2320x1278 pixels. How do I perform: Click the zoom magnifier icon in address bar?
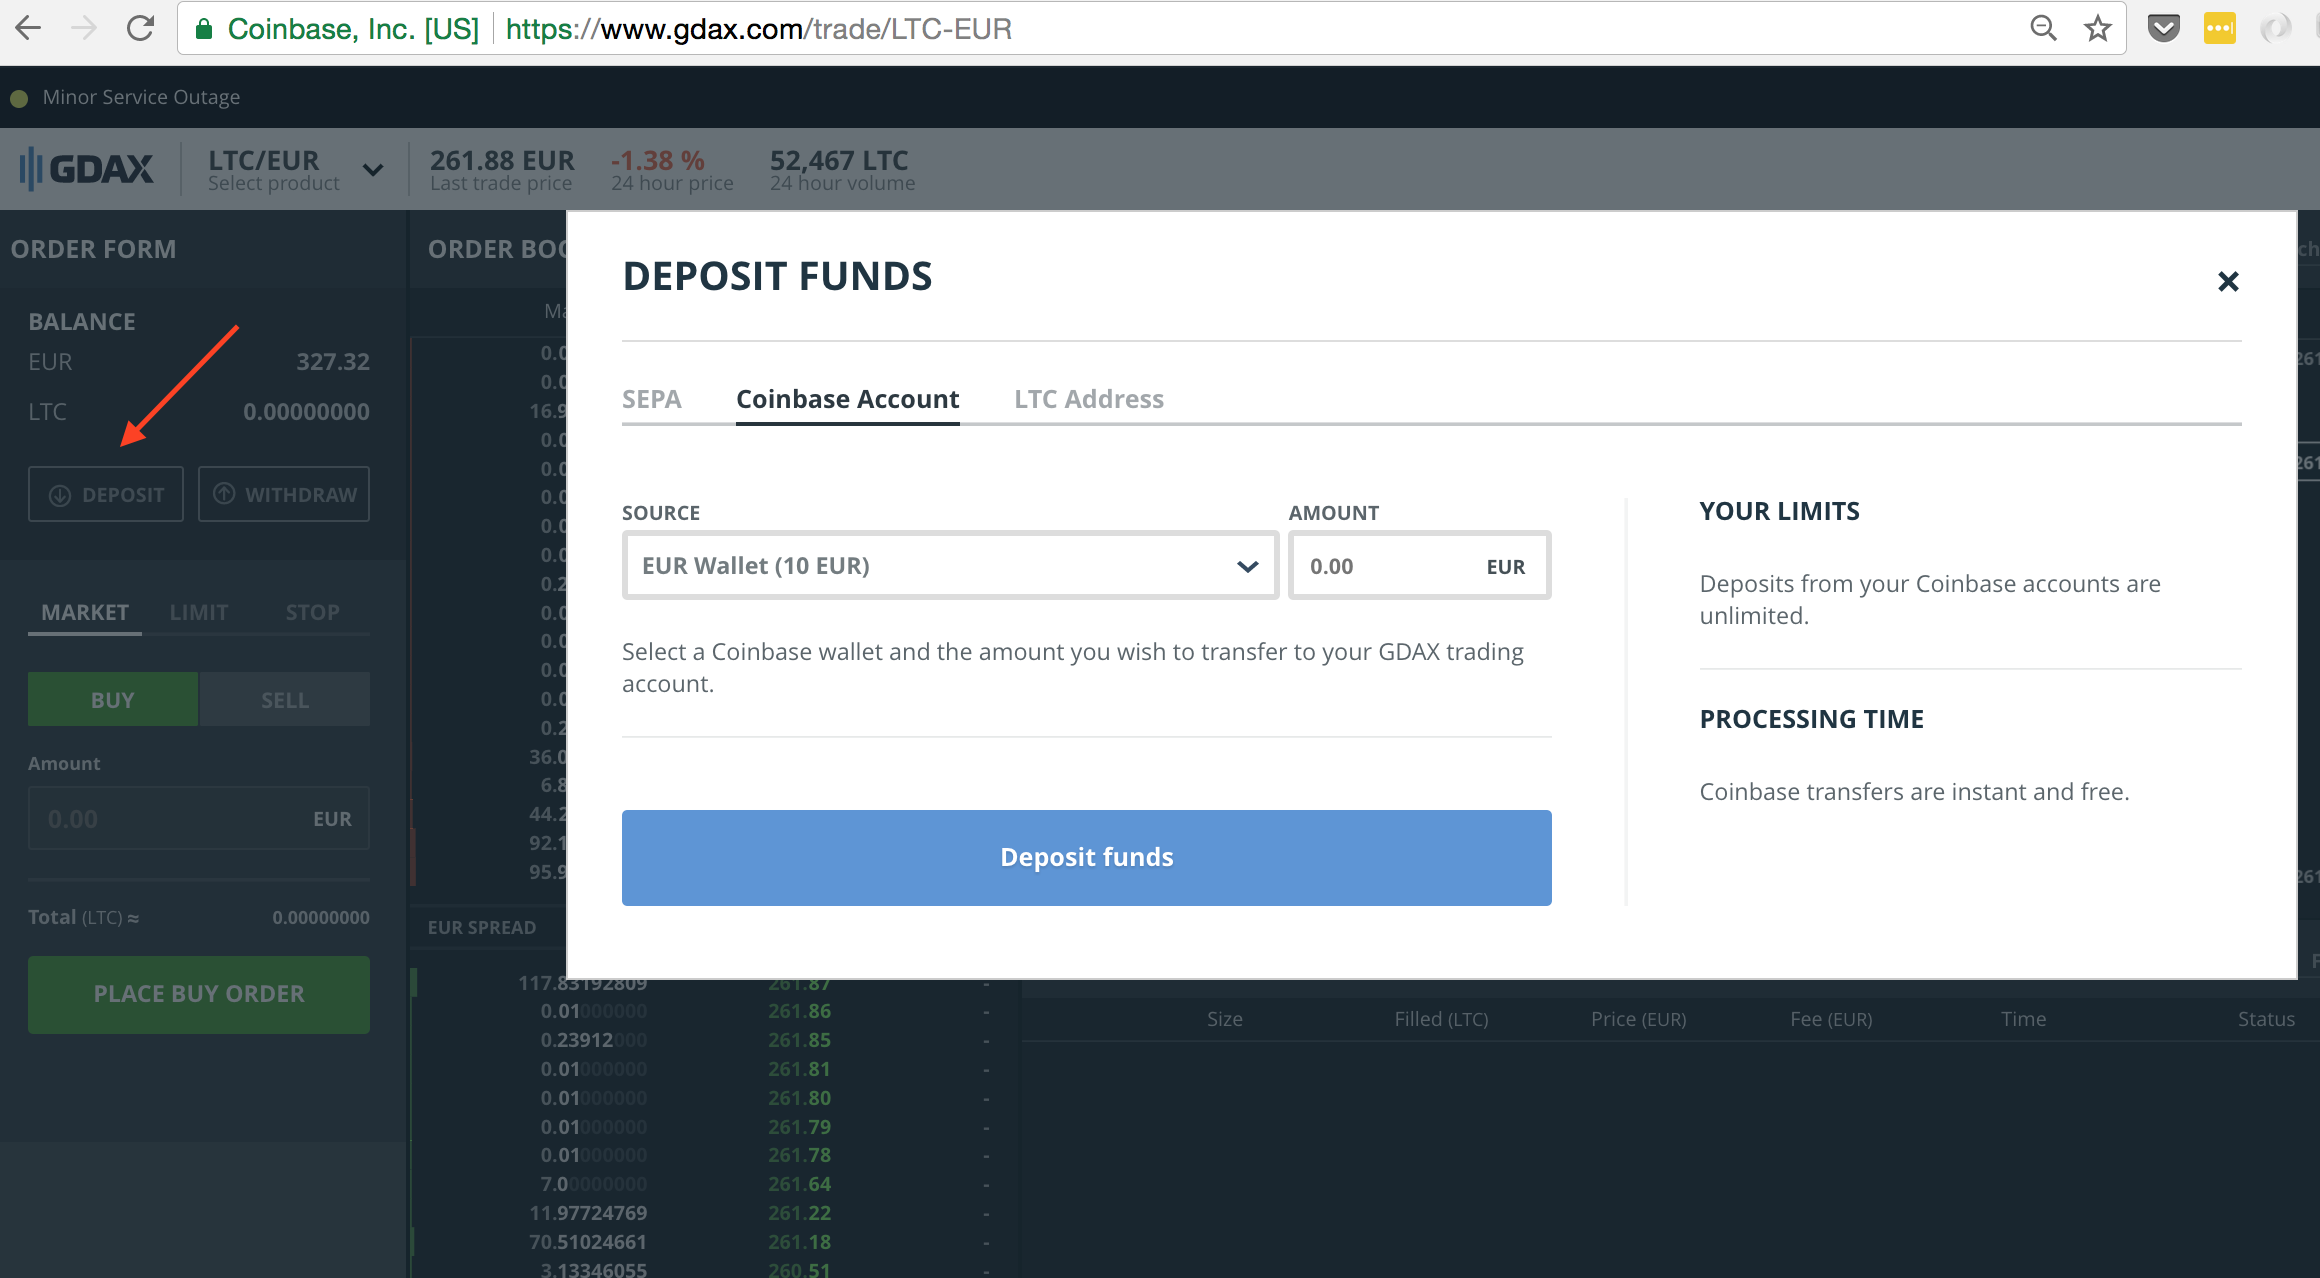pos(2043,28)
